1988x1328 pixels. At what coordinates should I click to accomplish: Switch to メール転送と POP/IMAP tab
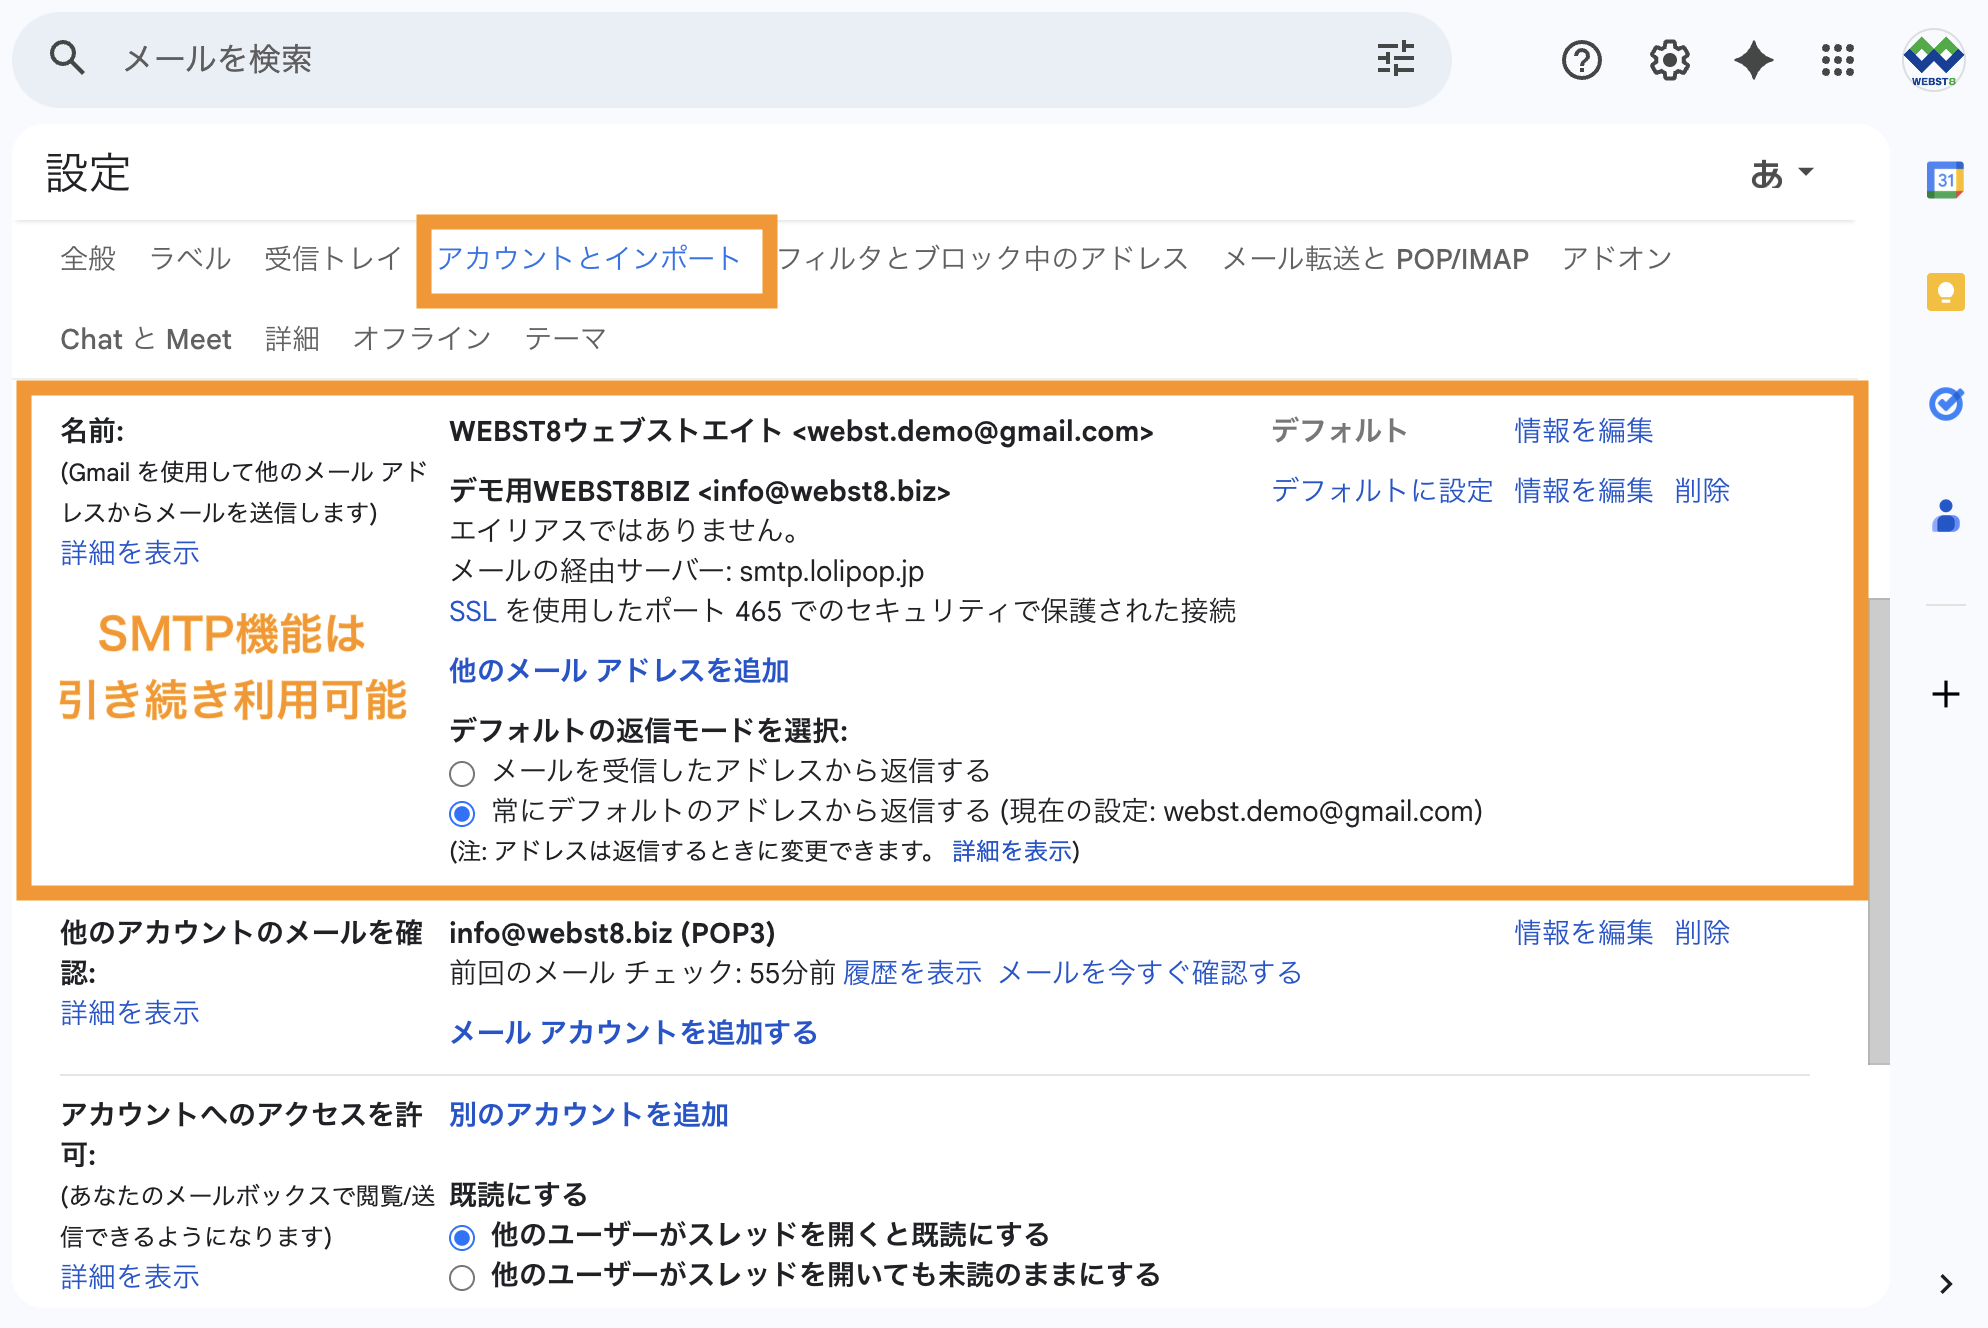(1375, 259)
